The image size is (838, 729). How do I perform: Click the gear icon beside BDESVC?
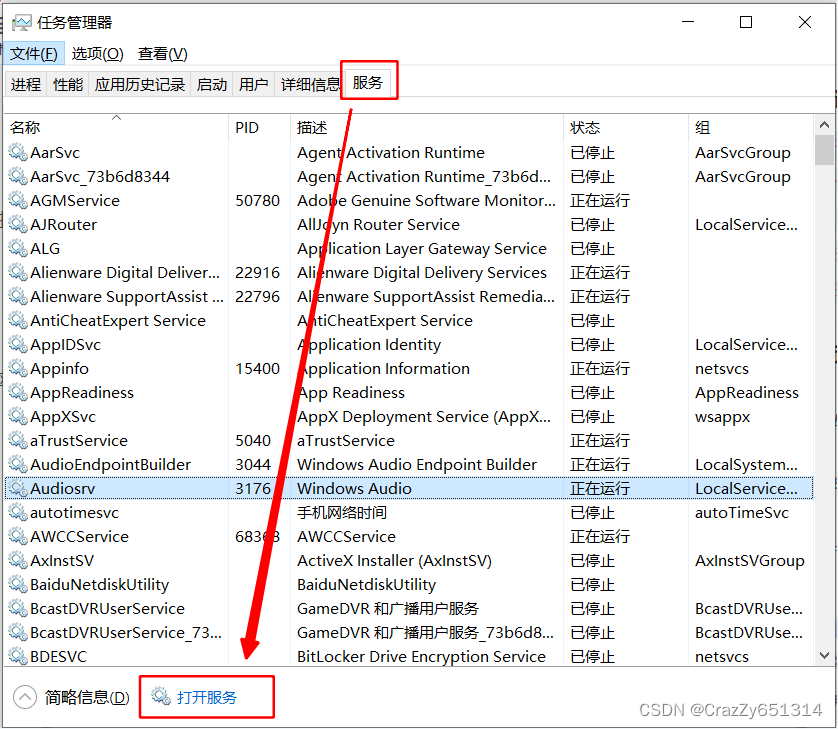(18, 656)
